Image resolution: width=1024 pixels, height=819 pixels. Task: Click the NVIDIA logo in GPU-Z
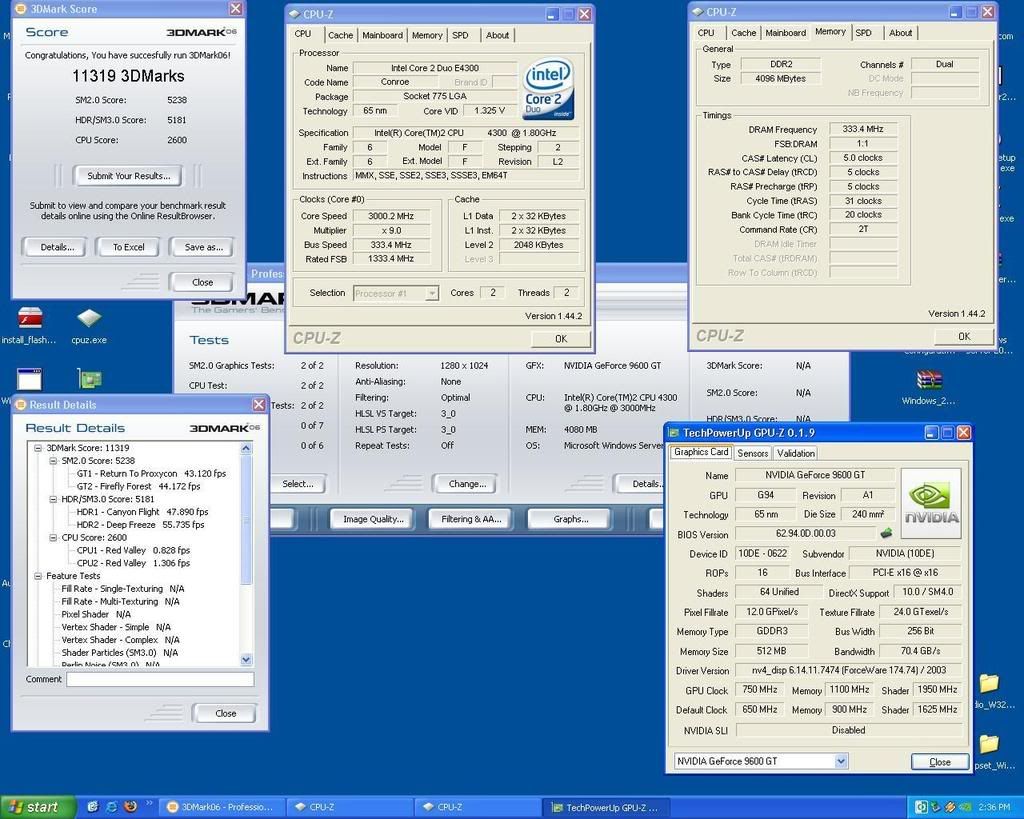click(x=931, y=503)
